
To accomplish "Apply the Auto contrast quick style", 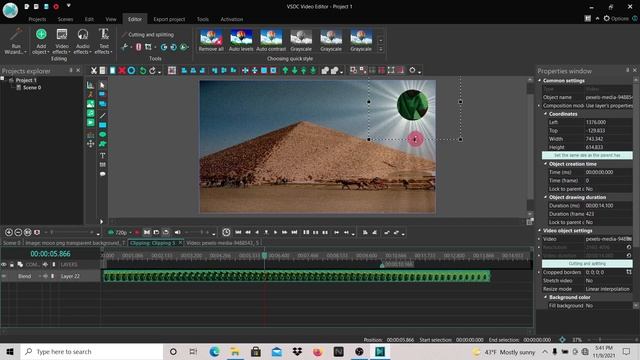I will [271, 40].
